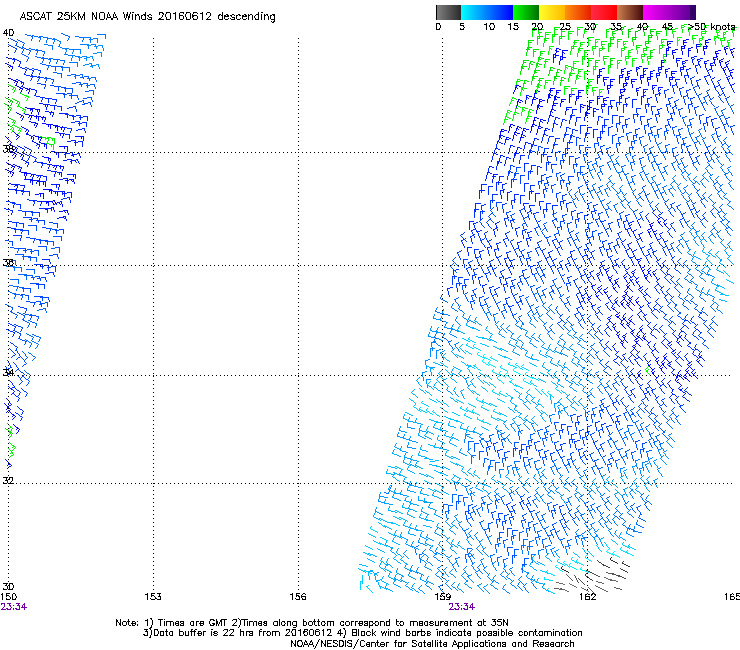
Task: Click the note line "Times are GMT"
Action: pos(193,623)
